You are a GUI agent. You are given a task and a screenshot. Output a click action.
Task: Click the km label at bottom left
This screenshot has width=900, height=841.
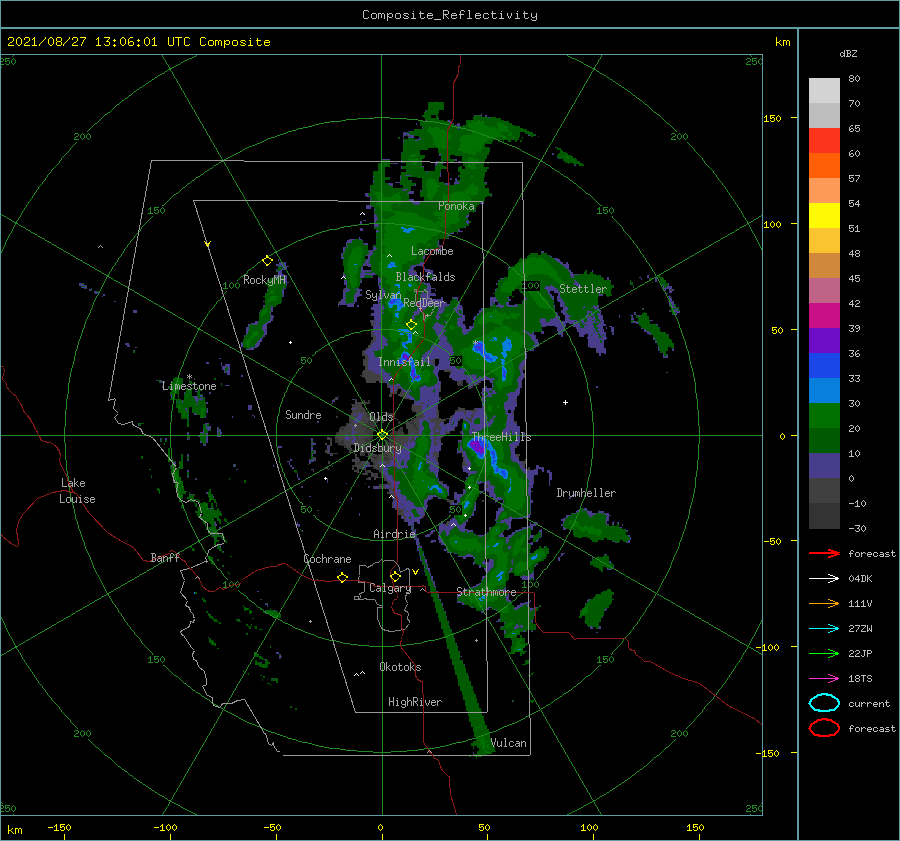pos(14,830)
